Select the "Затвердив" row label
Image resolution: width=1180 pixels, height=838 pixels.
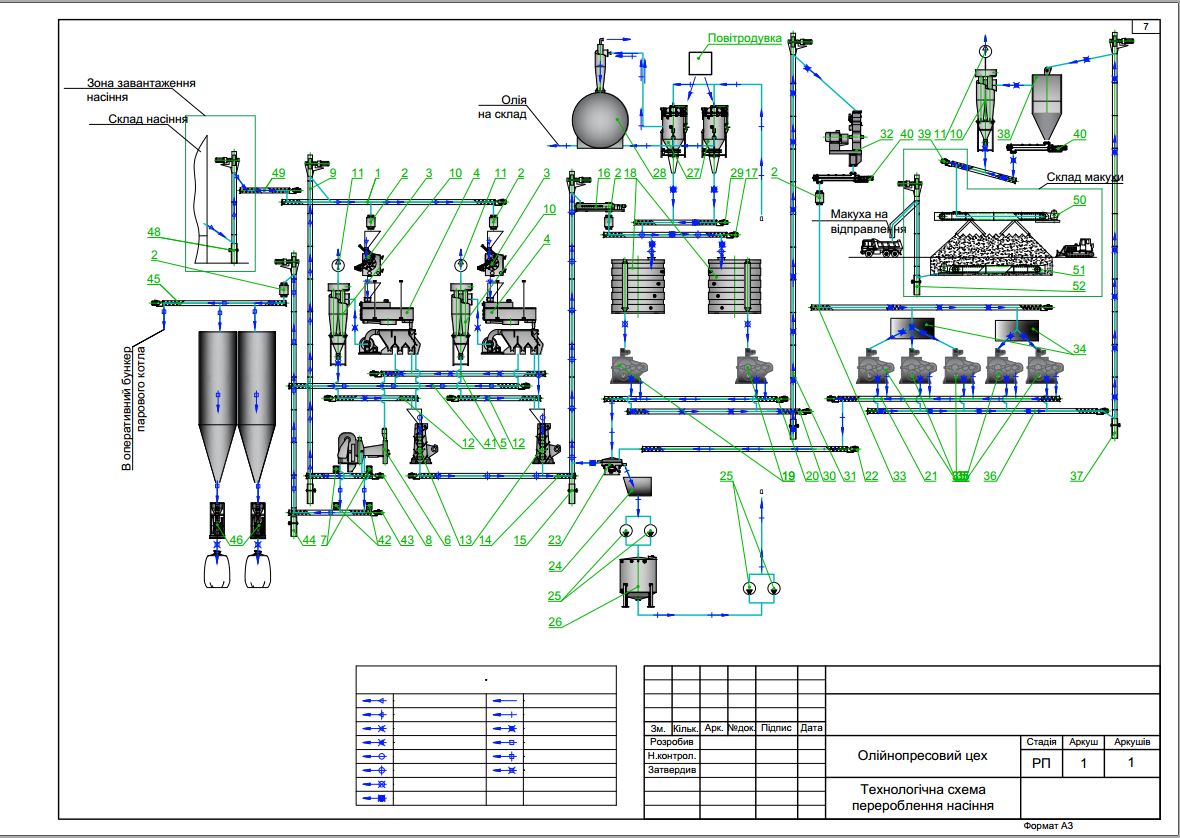[672, 770]
